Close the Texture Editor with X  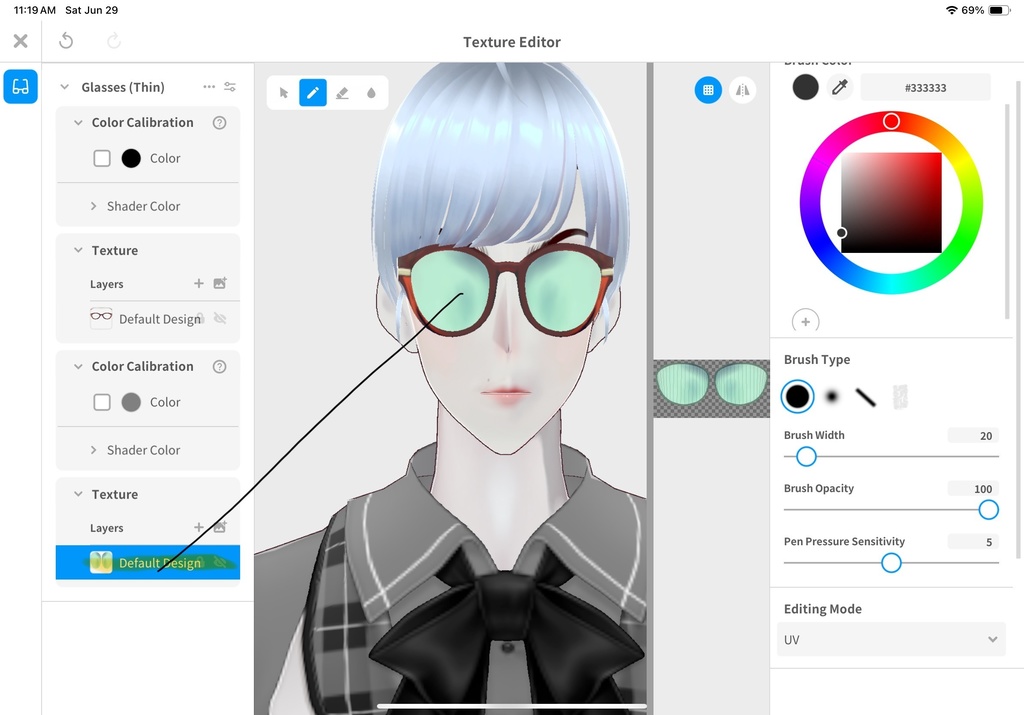point(21,41)
